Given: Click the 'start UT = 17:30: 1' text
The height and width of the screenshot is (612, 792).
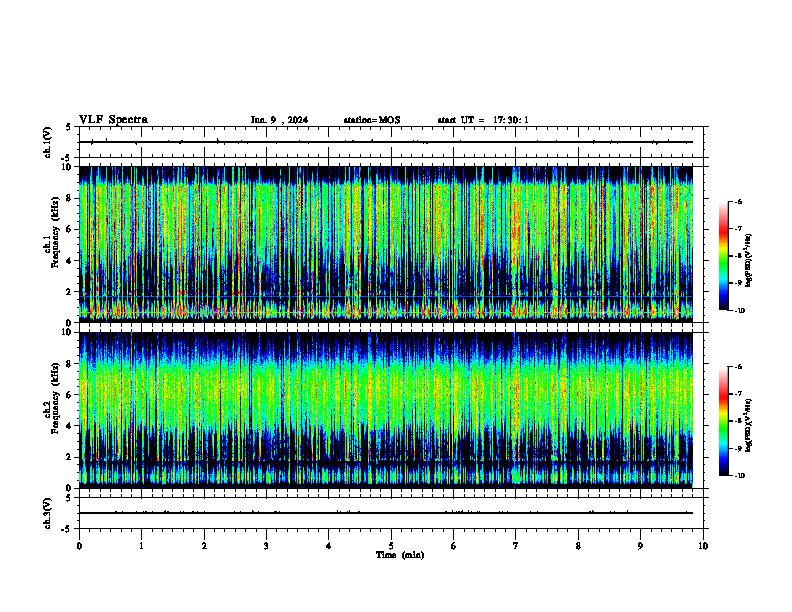Looking at the screenshot, I should click(483, 120).
